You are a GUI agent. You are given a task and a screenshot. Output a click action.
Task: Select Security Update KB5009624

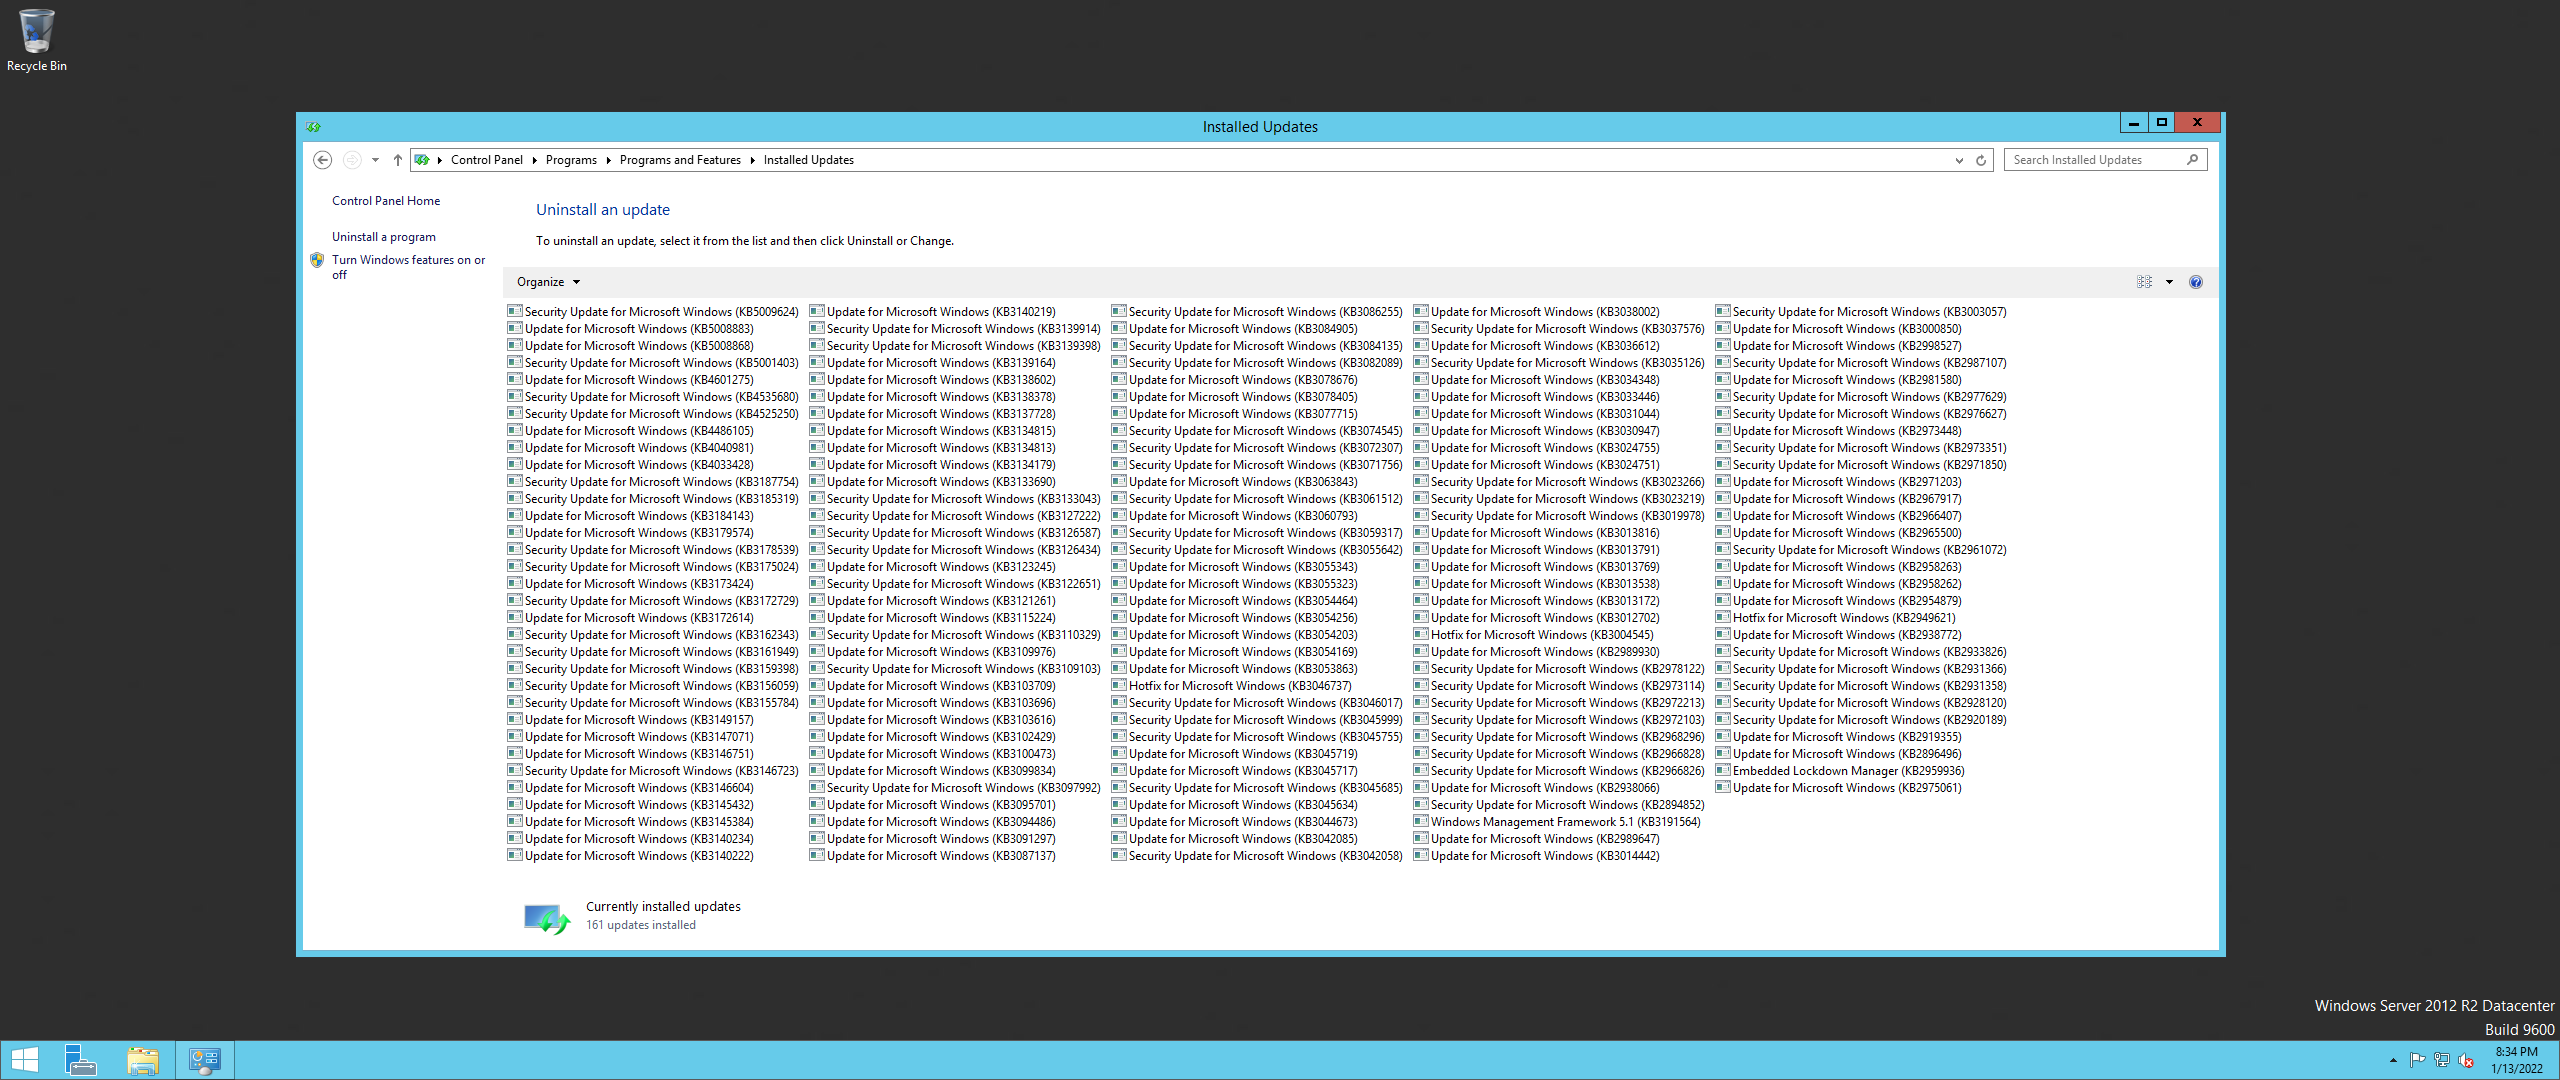pos(654,312)
